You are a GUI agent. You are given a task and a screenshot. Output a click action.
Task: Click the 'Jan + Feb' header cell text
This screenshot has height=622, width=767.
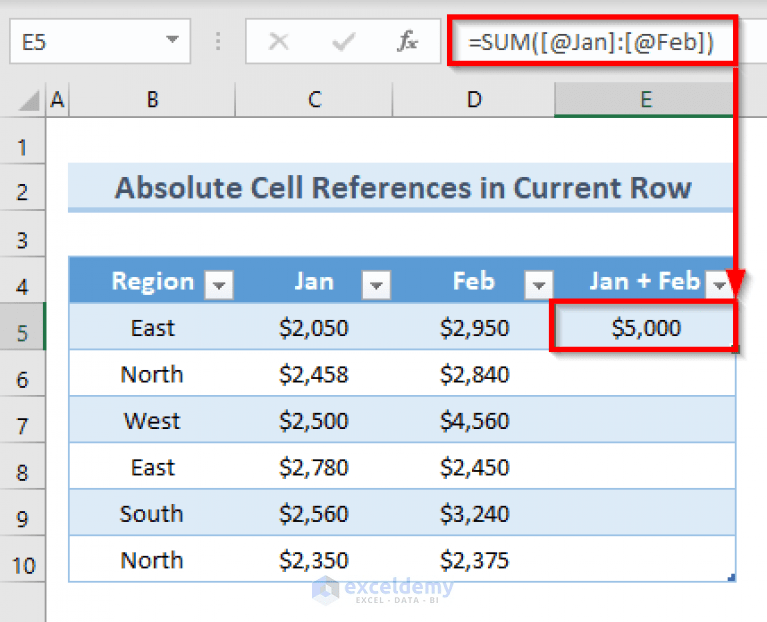pyautogui.click(x=645, y=281)
